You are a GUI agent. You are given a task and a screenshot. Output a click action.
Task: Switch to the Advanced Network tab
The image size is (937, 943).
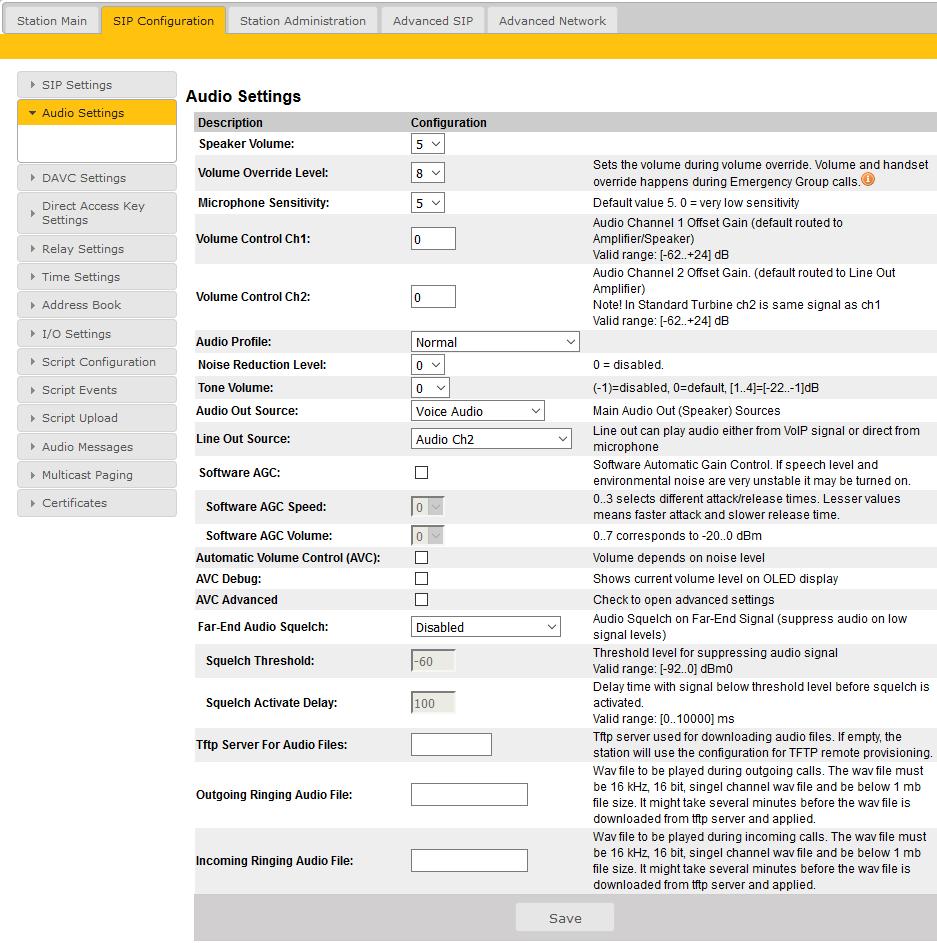[x=552, y=21]
